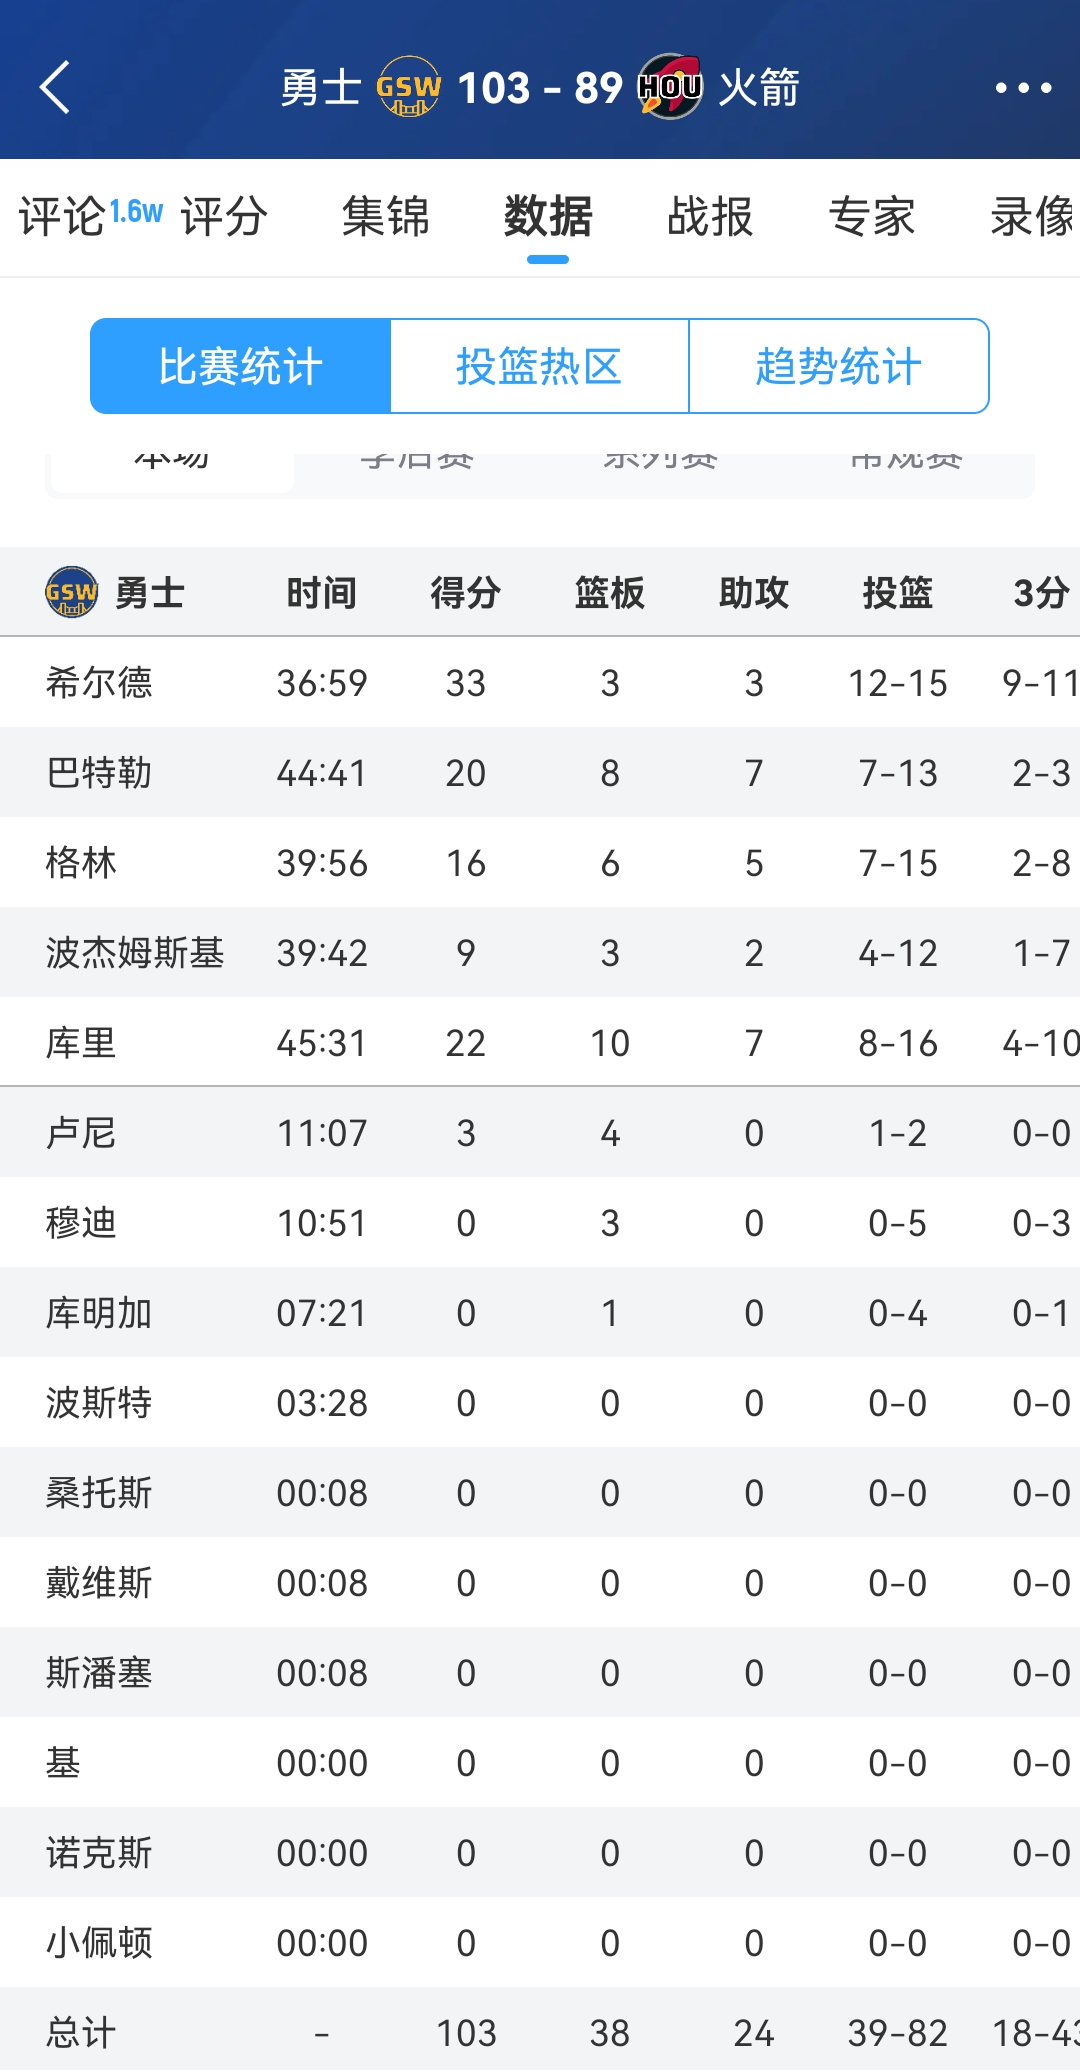Keep the 比赛统计 view selected
1080x2070 pixels.
pyautogui.click(x=240, y=366)
